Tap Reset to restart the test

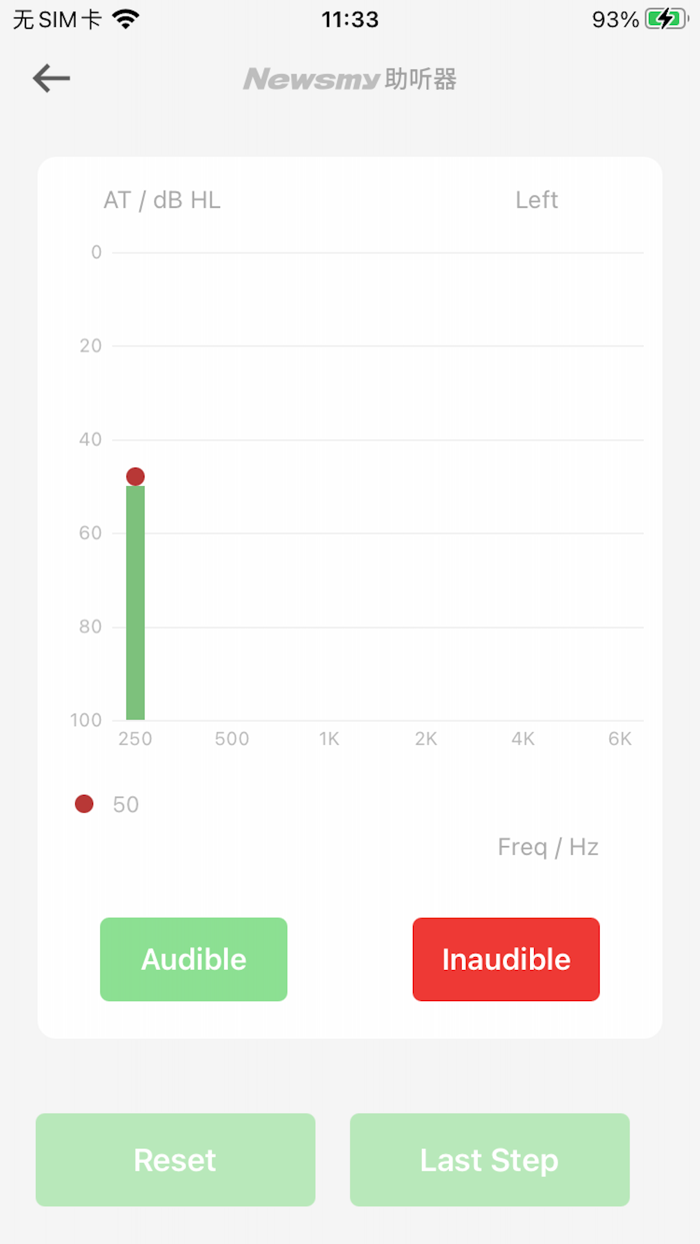[x=175, y=1160]
